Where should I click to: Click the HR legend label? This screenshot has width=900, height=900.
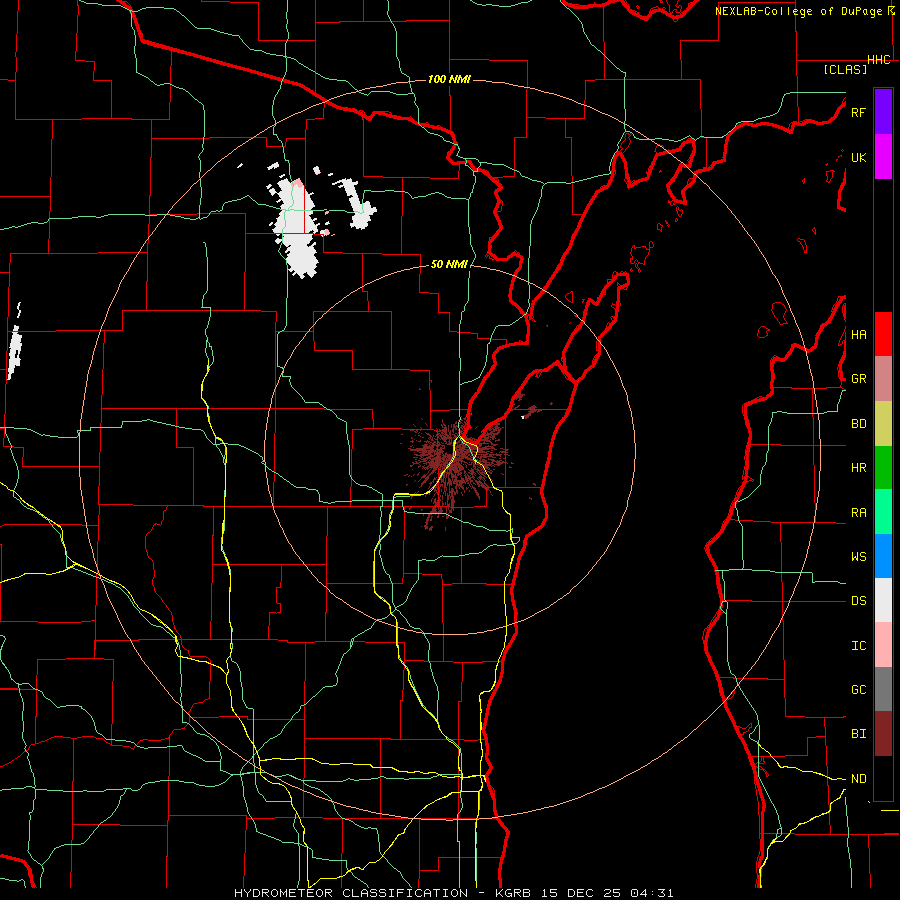click(858, 468)
